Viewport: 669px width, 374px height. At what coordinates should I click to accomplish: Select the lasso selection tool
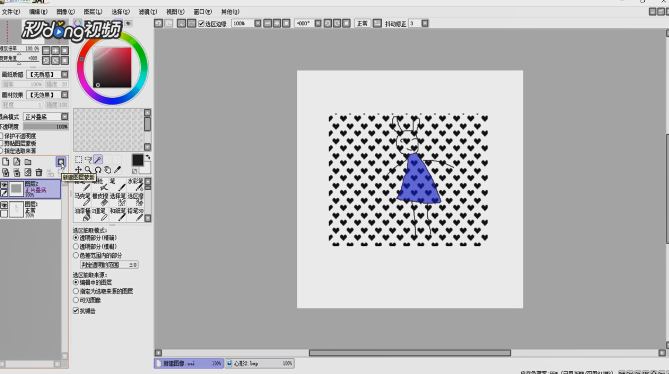tap(88, 159)
